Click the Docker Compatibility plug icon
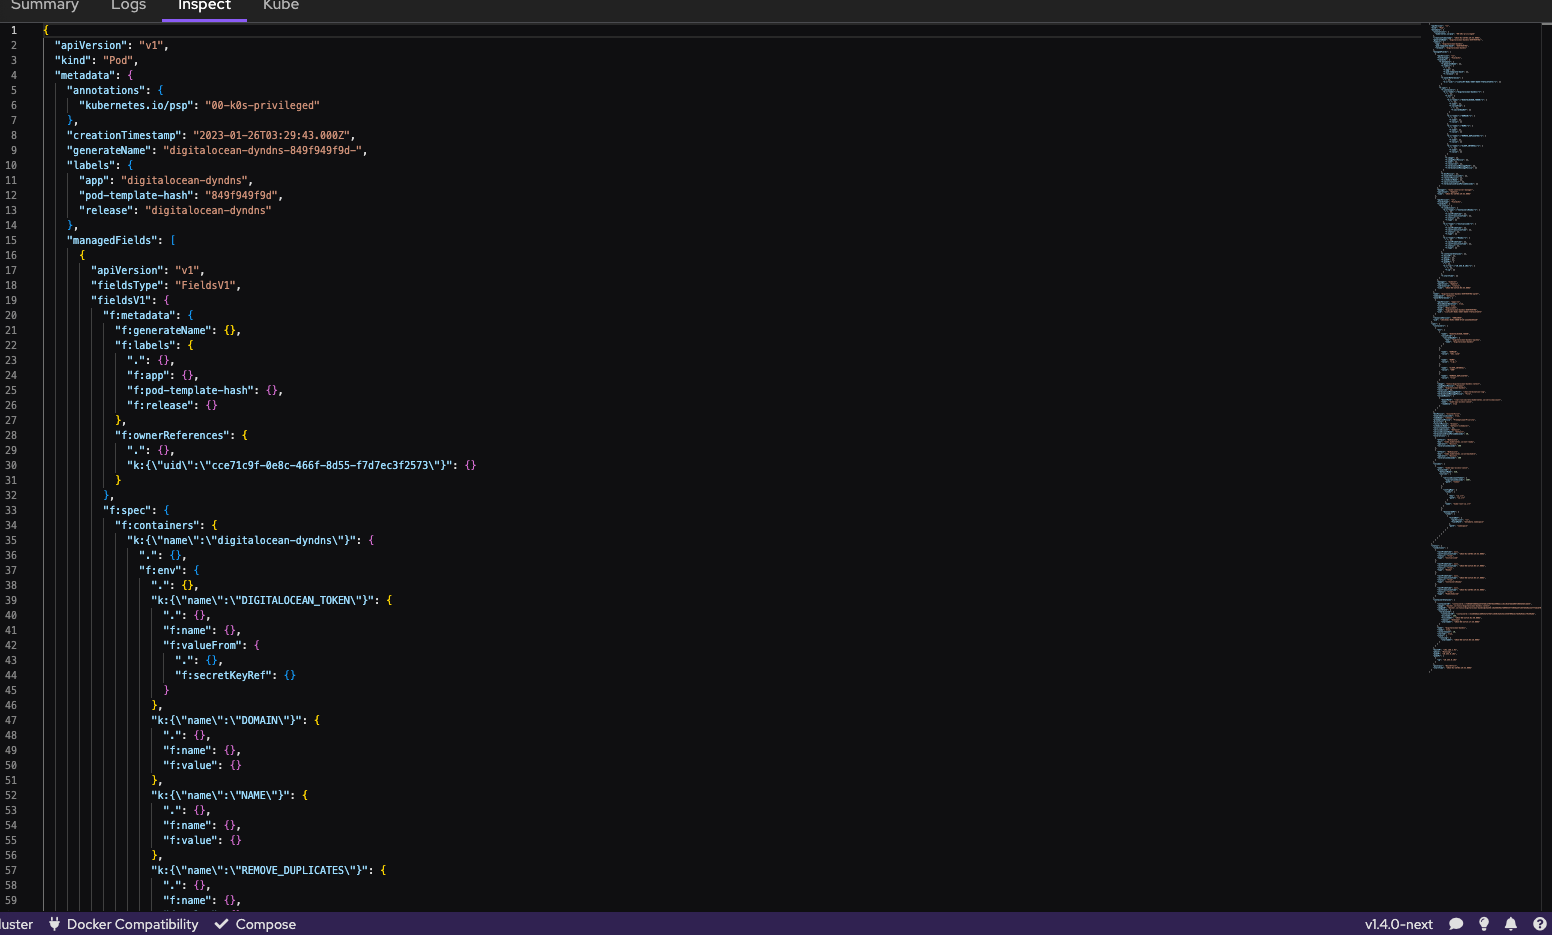The height and width of the screenshot is (935, 1552). [x=54, y=924]
